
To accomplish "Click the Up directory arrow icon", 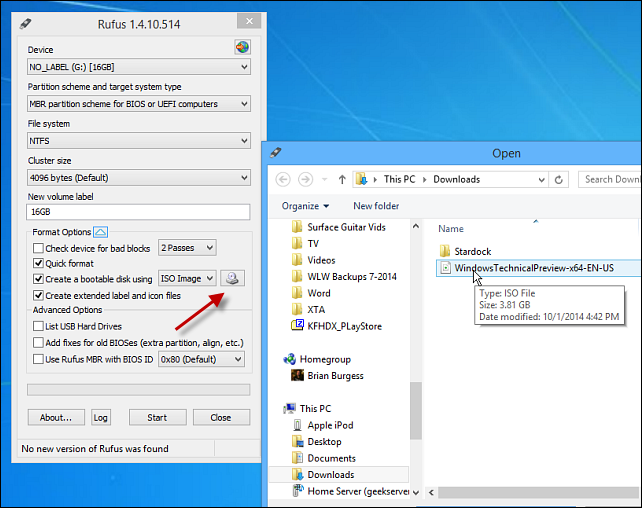I will coord(343,180).
